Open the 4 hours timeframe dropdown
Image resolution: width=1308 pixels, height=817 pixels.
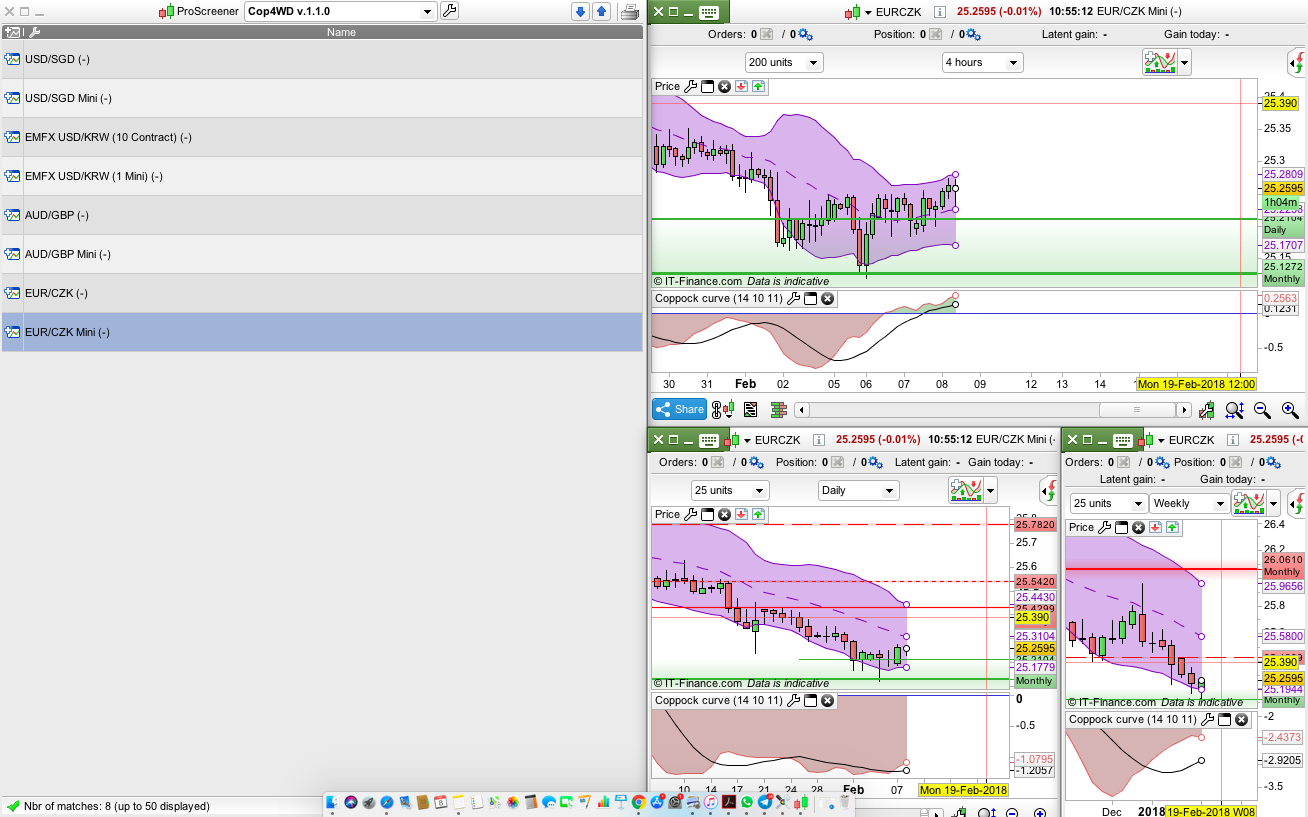point(982,62)
